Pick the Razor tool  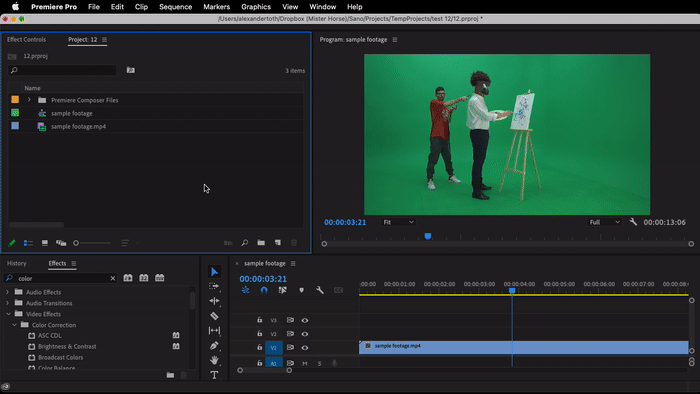pyautogui.click(x=214, y=316)
